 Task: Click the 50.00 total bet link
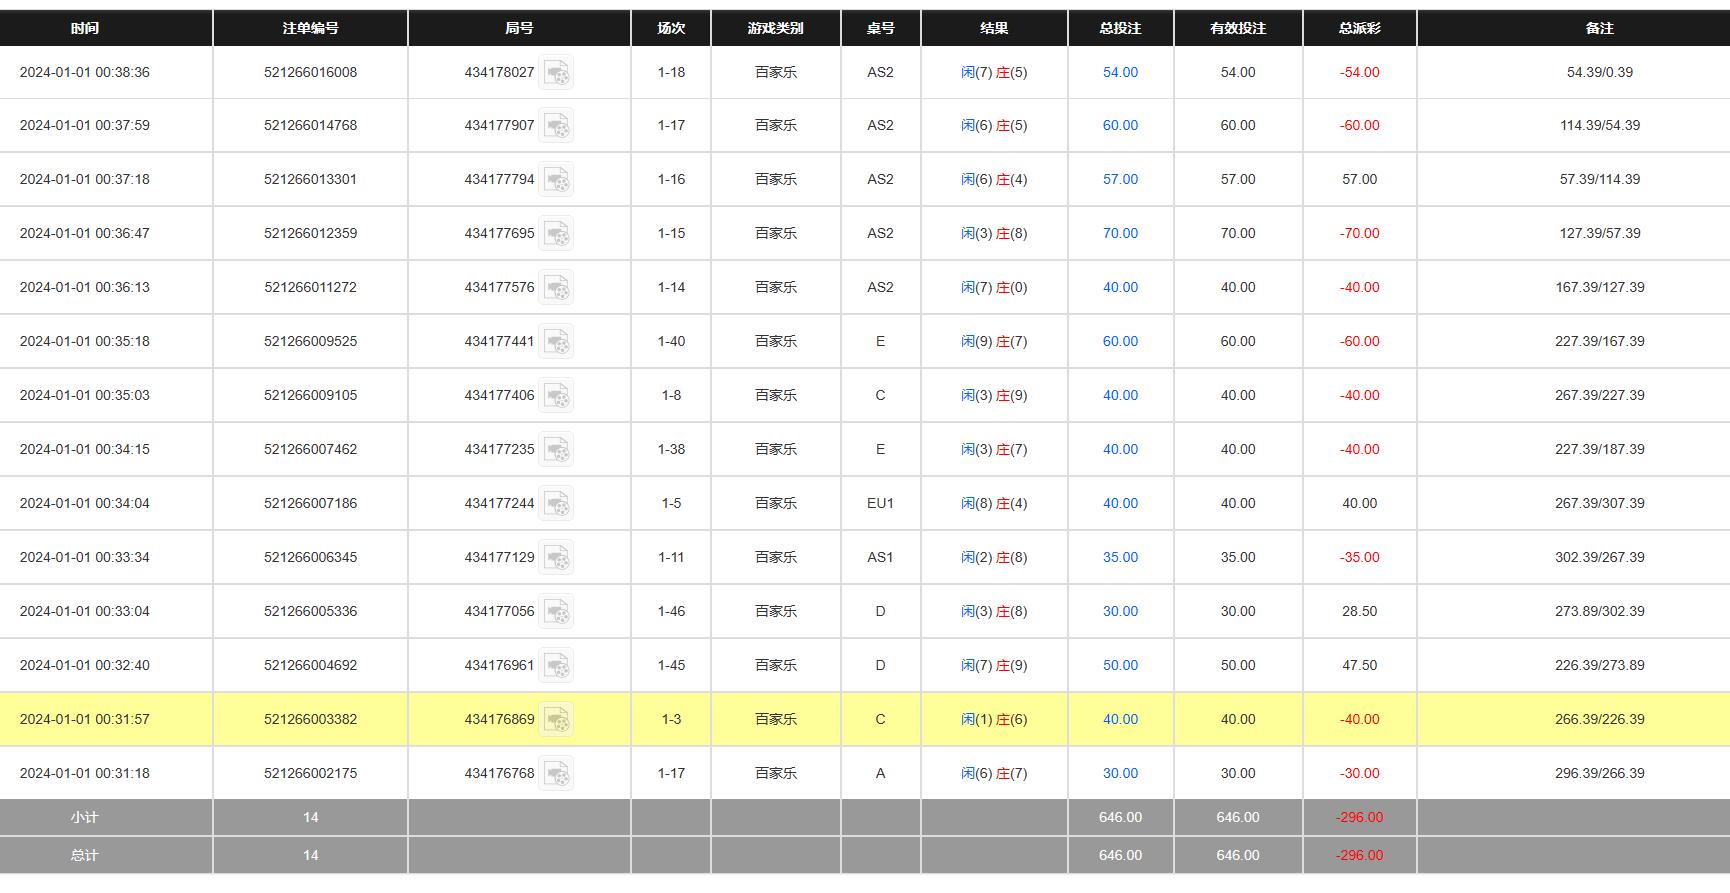[x=1120, y=665]
